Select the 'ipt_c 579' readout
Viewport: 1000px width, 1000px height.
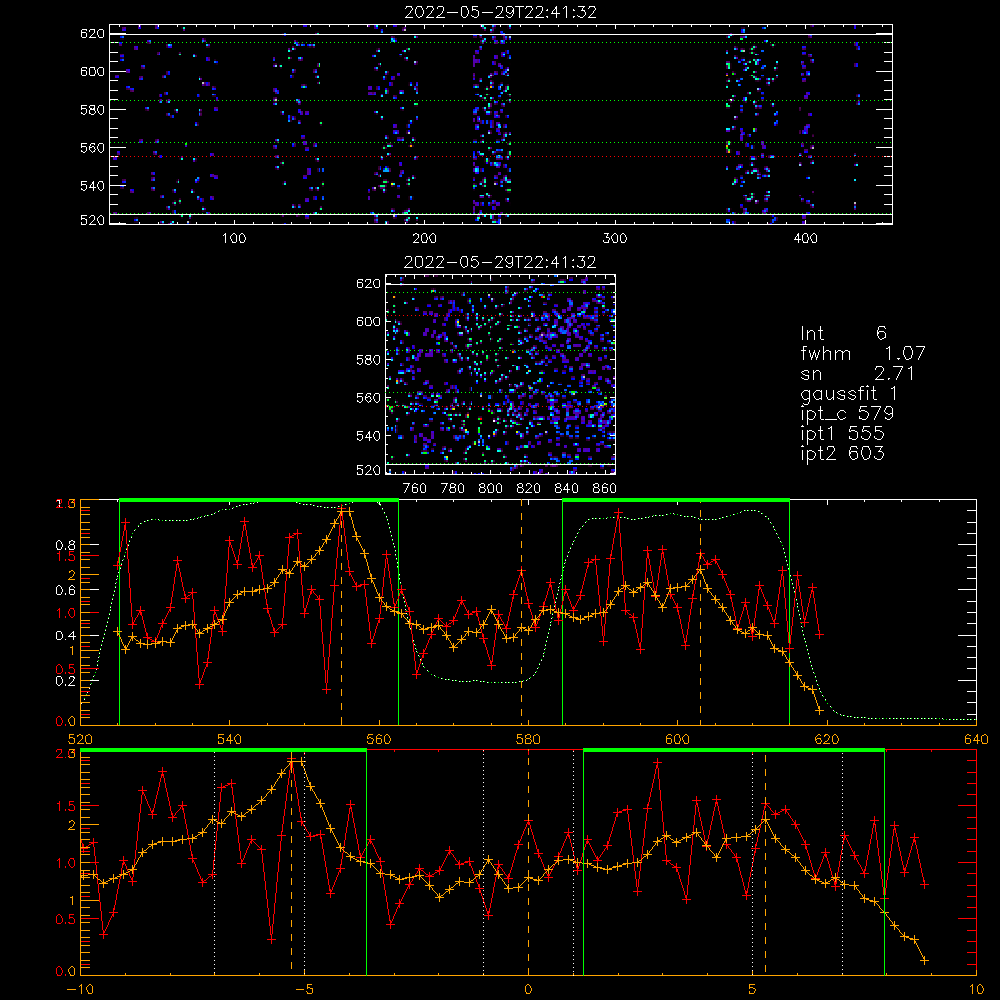[x=847, y=414]
